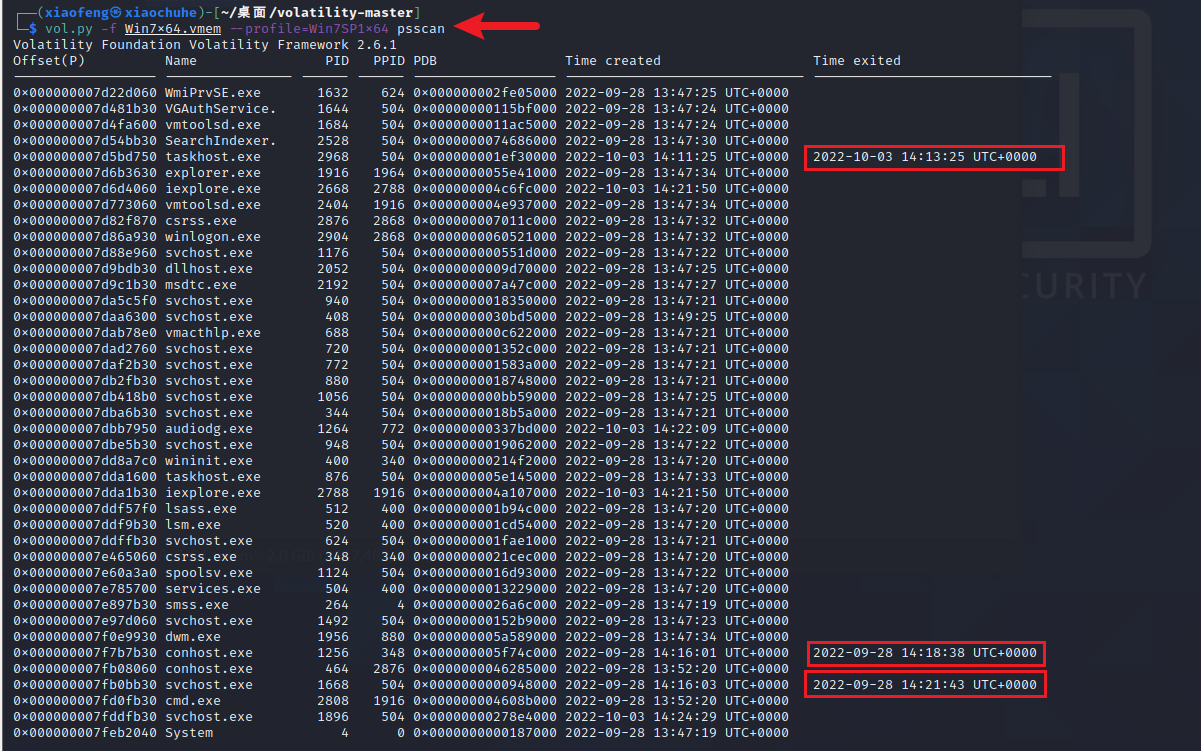
Task: Click csrss.exe row with PID 2876
Action: (x=401, y=221)
